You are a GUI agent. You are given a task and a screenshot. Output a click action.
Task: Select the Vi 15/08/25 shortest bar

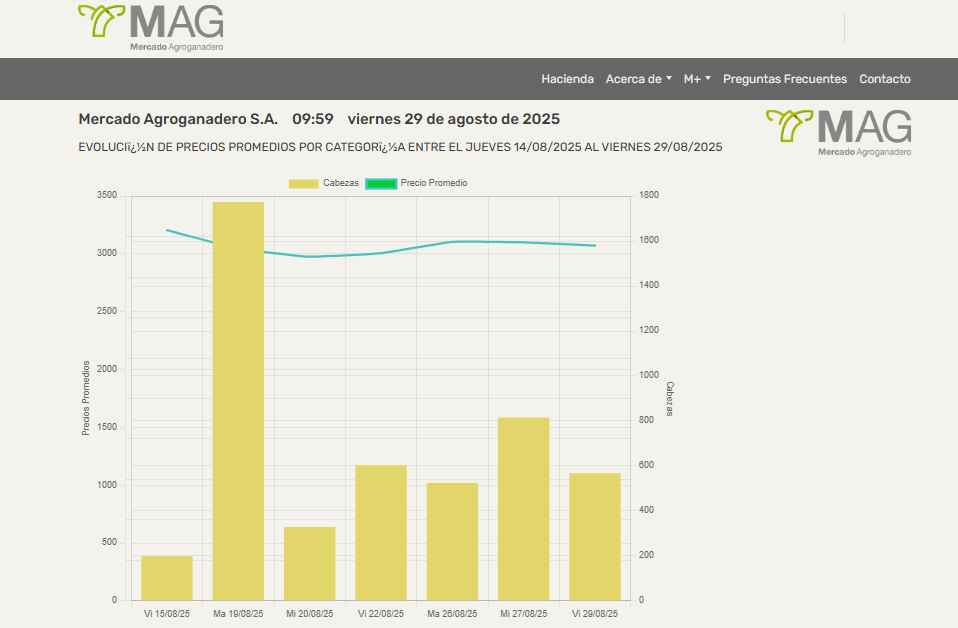pyautogui.click(x=167, y=578)
